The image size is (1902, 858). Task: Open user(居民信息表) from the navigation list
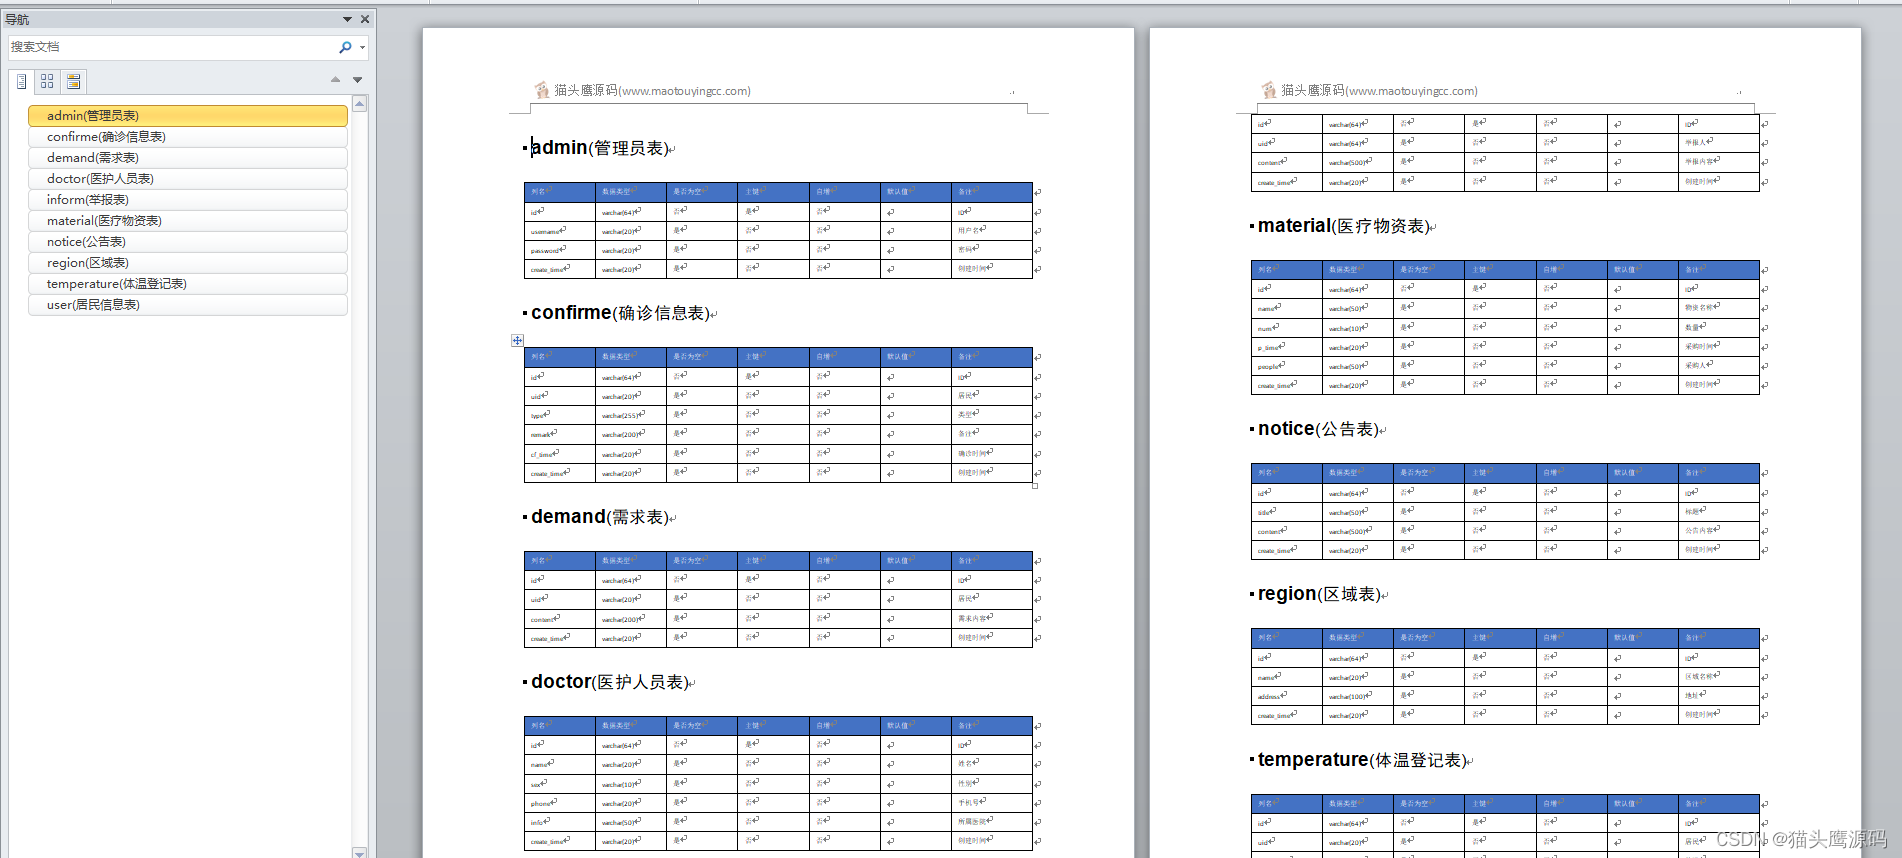pos(188,305)
